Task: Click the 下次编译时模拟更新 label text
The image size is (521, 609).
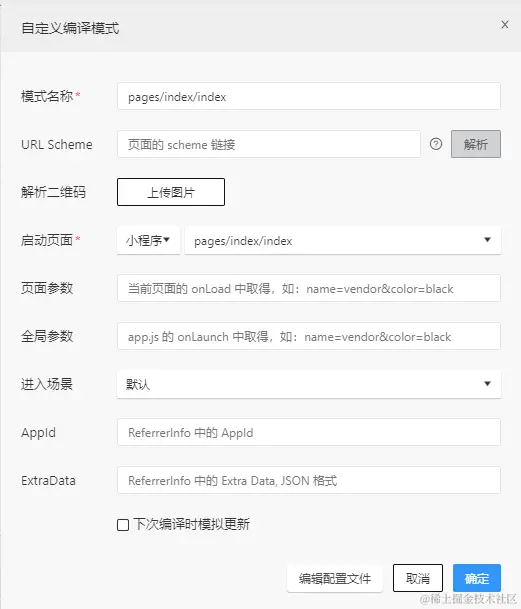Action: (x=192, y=524)
